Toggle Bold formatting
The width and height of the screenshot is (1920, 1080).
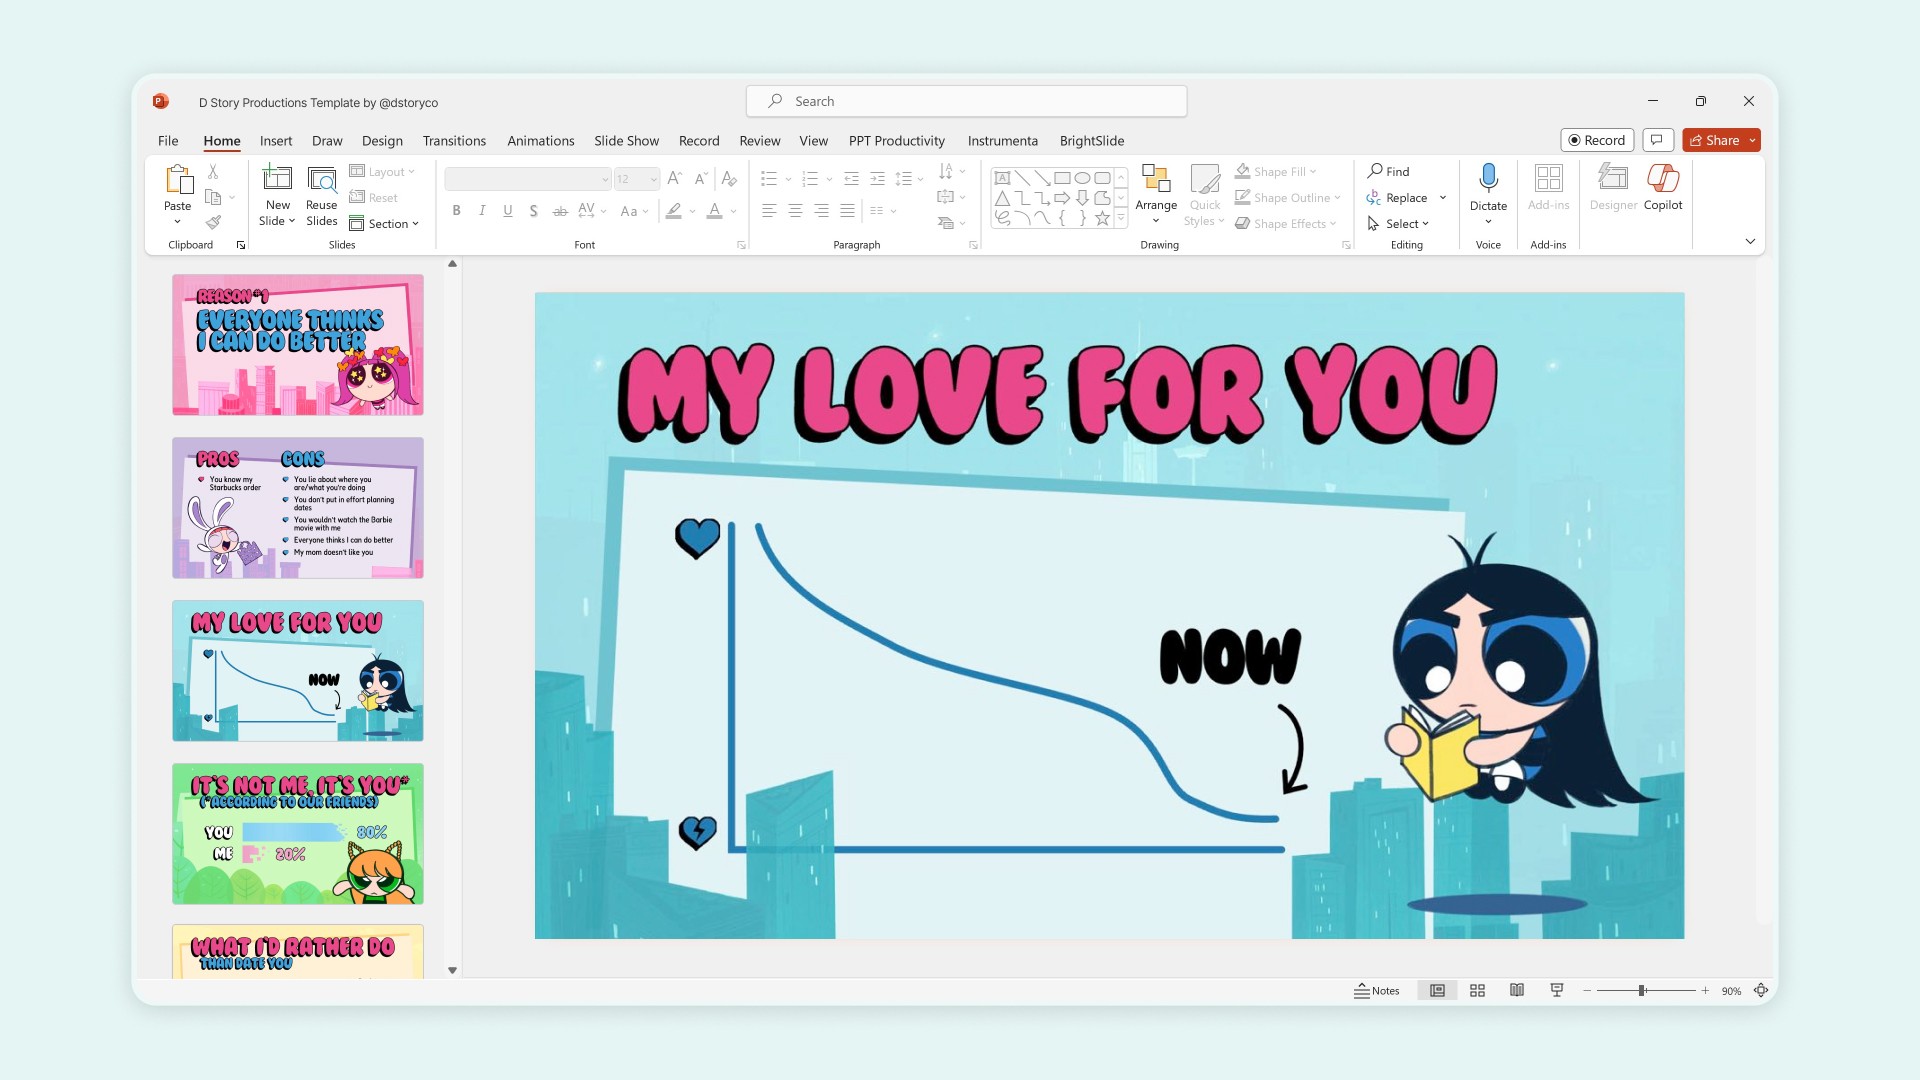(456, 211)
